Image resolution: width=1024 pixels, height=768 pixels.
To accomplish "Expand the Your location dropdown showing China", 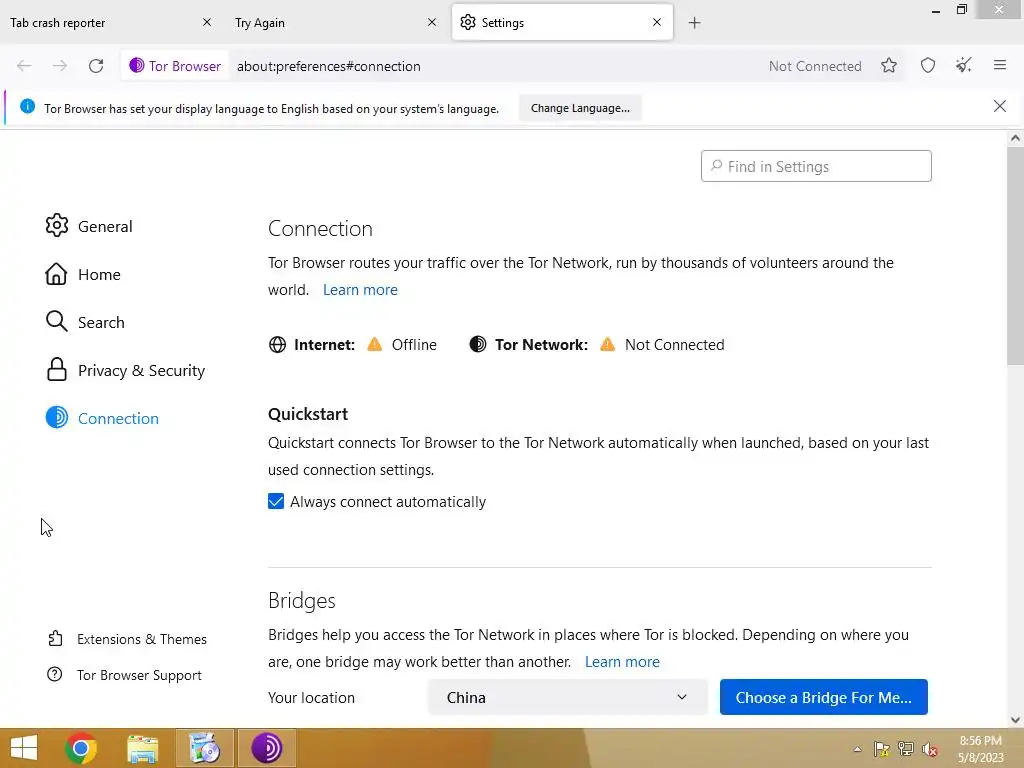I will [x=568, y=697].
